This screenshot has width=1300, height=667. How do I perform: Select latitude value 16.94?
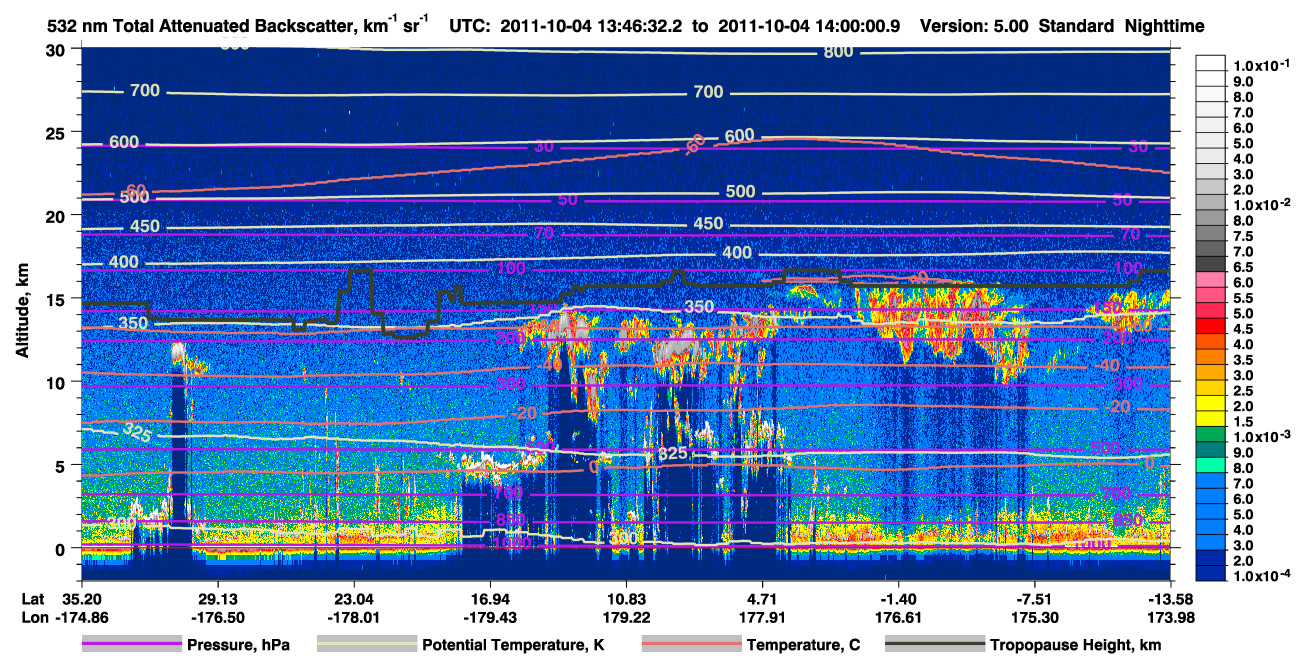[489, 598]
